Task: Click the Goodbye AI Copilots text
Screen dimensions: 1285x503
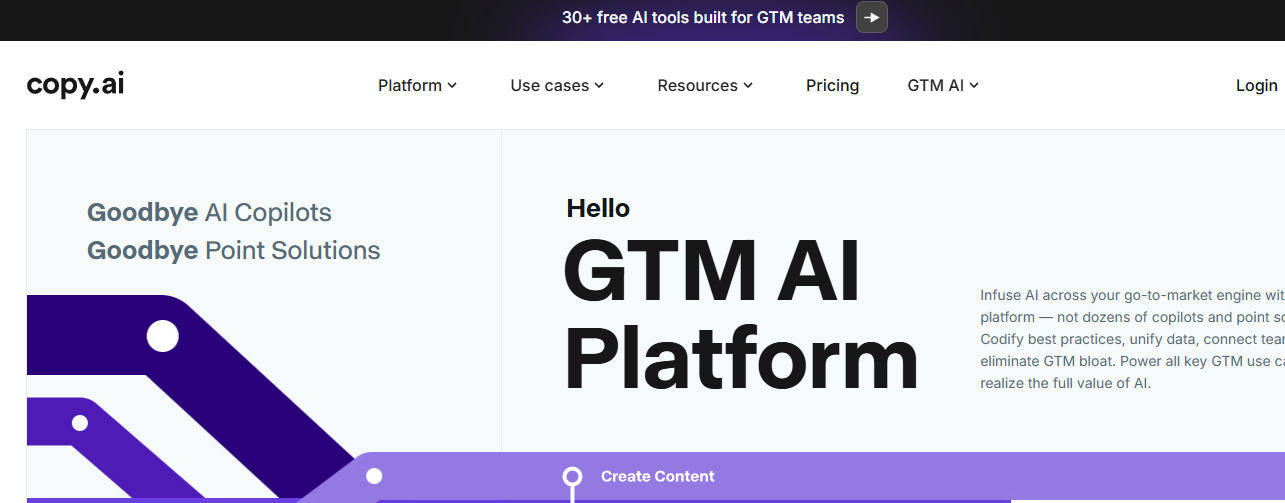Action: (209, 212)
